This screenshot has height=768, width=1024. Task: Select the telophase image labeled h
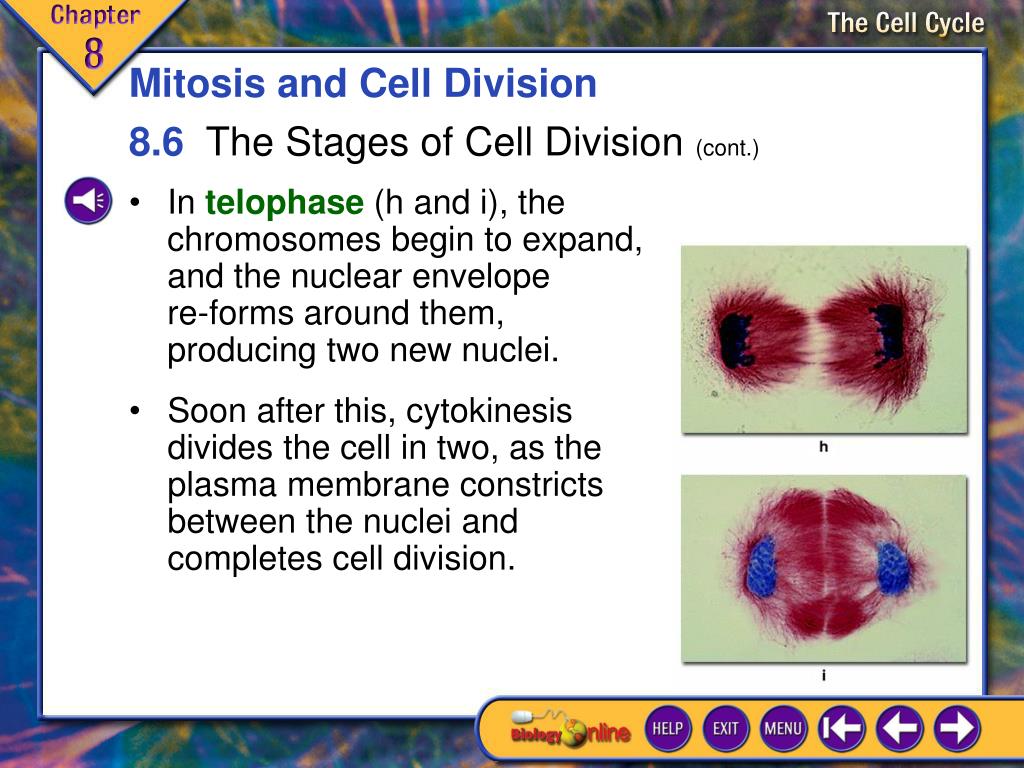824,340
